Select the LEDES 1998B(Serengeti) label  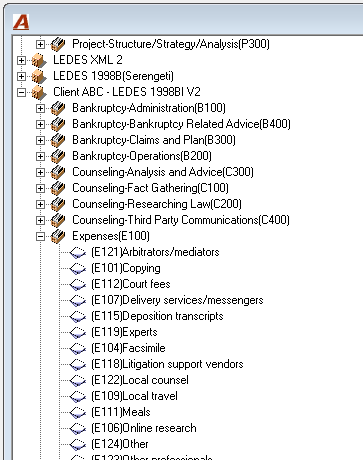coord(113,76)
